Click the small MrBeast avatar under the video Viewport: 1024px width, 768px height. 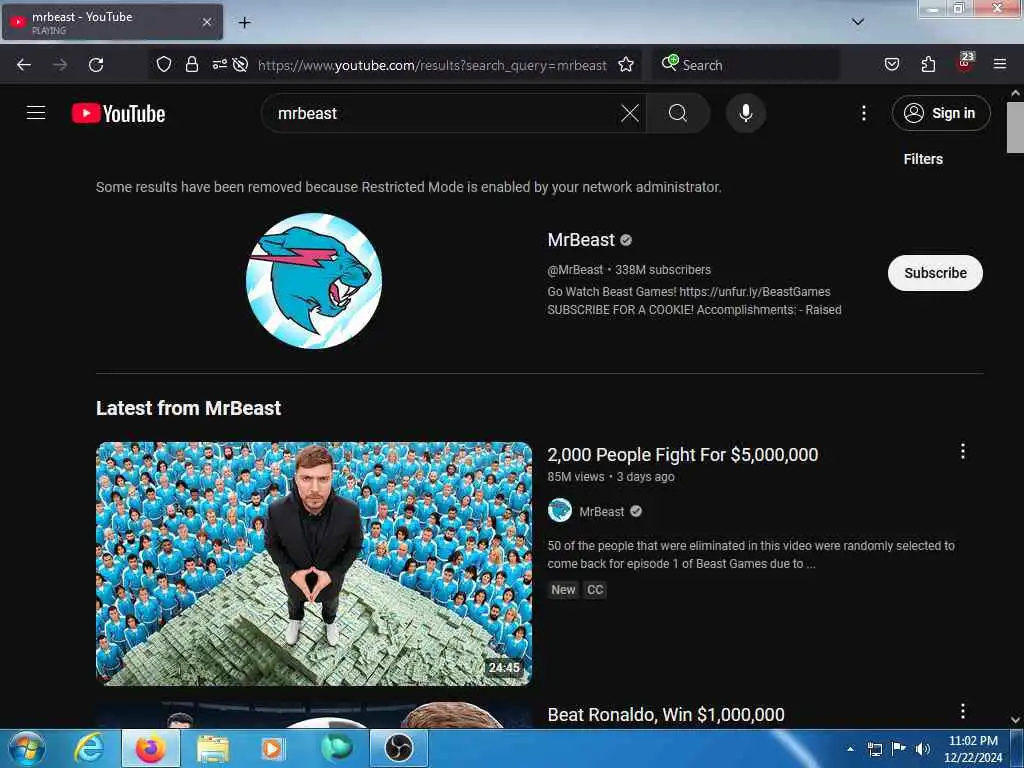(x=560, y=511)
